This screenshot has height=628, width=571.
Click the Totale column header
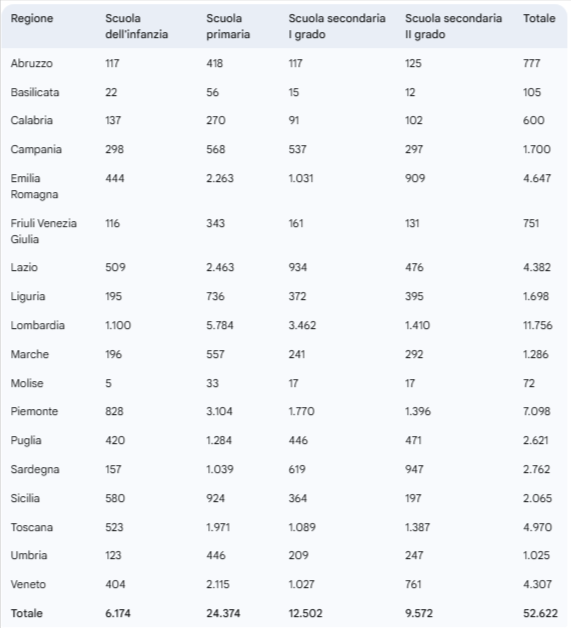539,18
